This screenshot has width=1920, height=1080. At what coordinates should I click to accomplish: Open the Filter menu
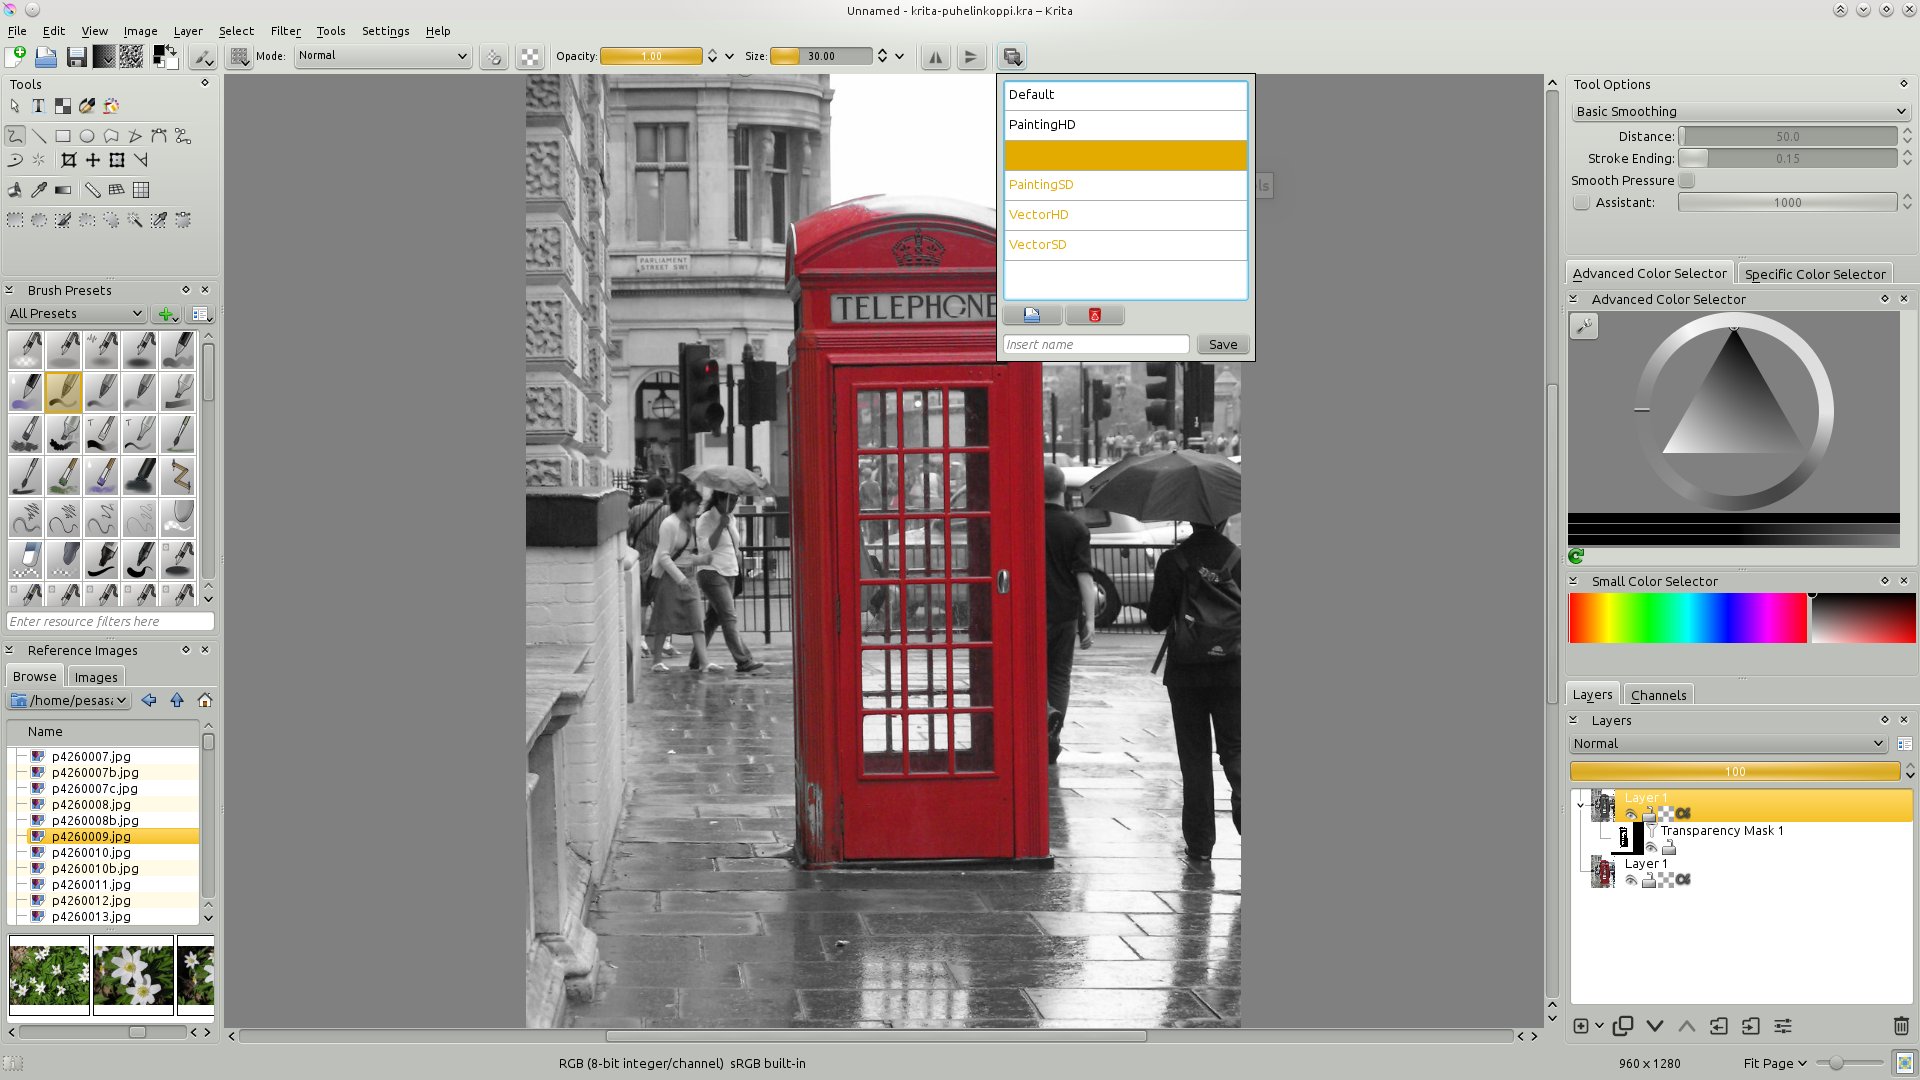pyautogui.click(x=285, y=31)
